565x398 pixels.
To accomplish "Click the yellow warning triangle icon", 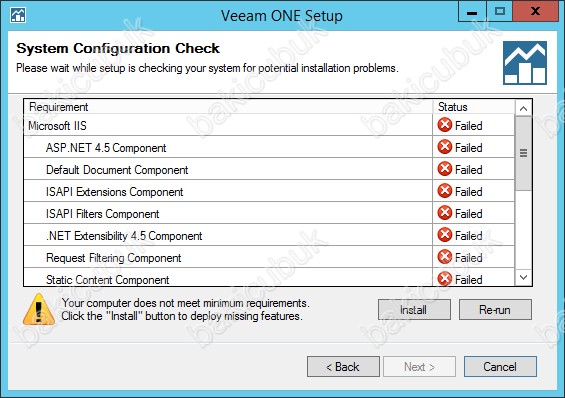I will pyautogui.click(x=39, y=309).
